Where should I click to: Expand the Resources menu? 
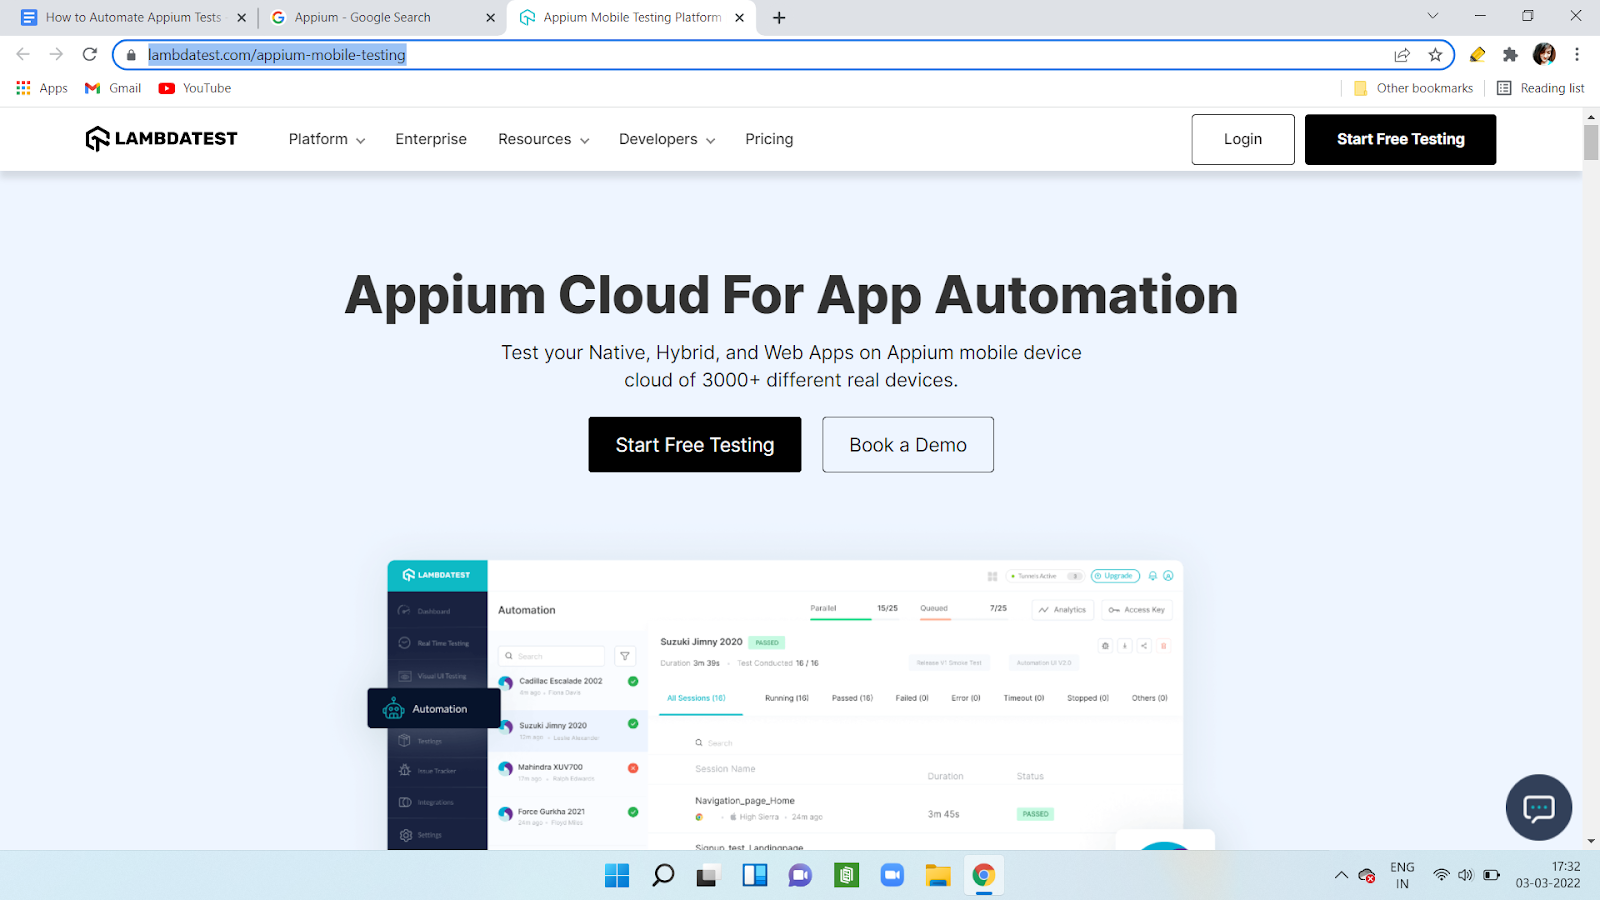click(544, 139)
